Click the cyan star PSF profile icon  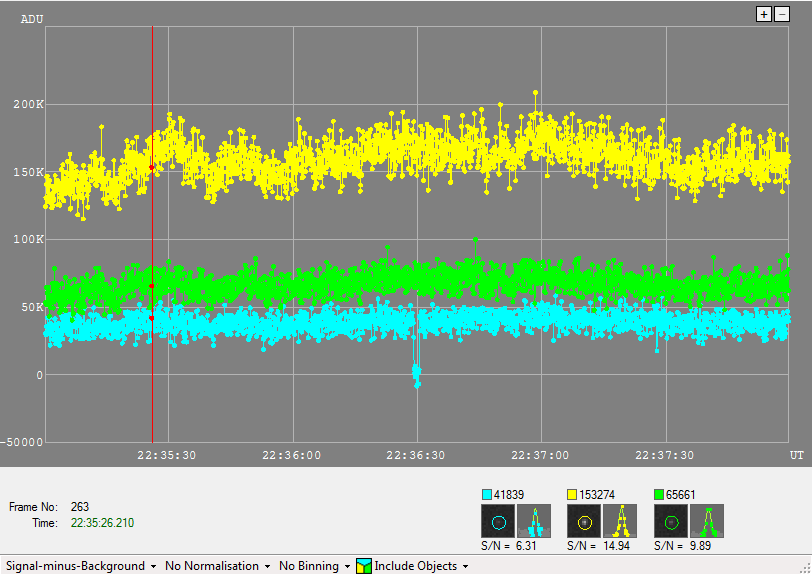[x=534, y=521]
